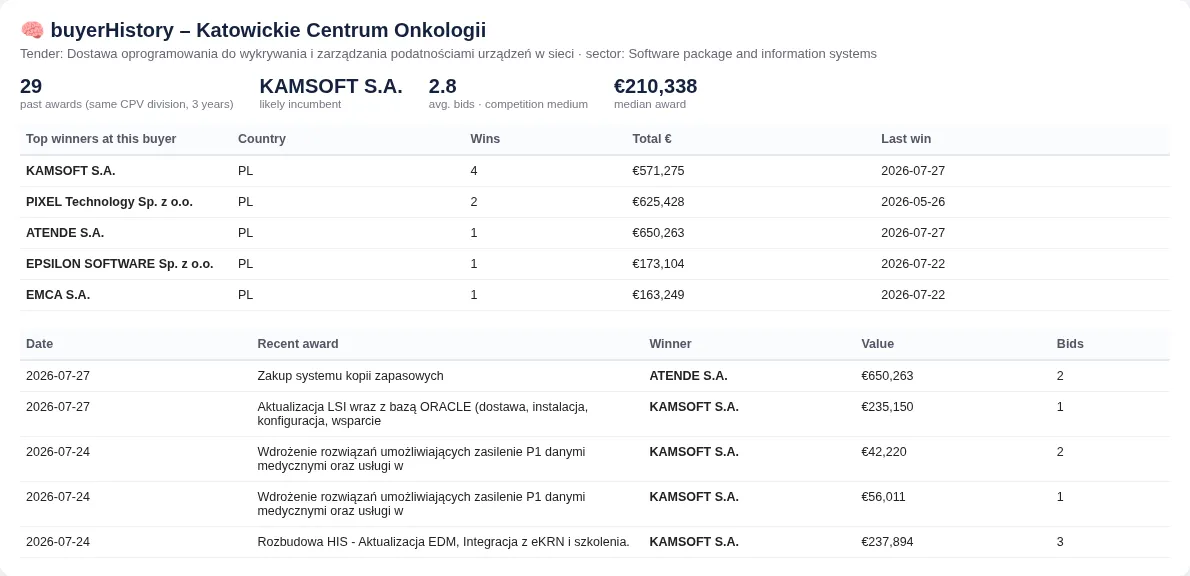
Task: Click the Country column header
Action: coord(262,139)
